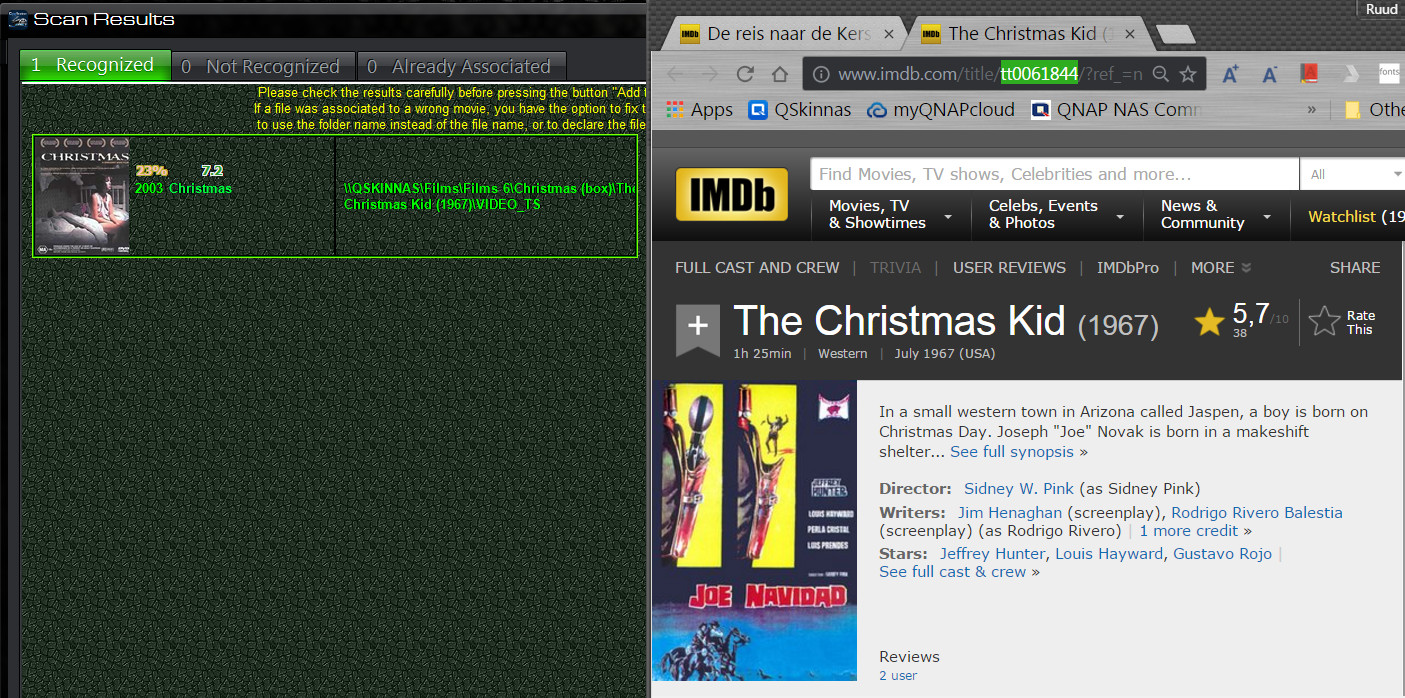The height and width of the screenshot is (698, 1405).
Task: Click the IMDb search input field
Action: click(x=1054, y=174)
